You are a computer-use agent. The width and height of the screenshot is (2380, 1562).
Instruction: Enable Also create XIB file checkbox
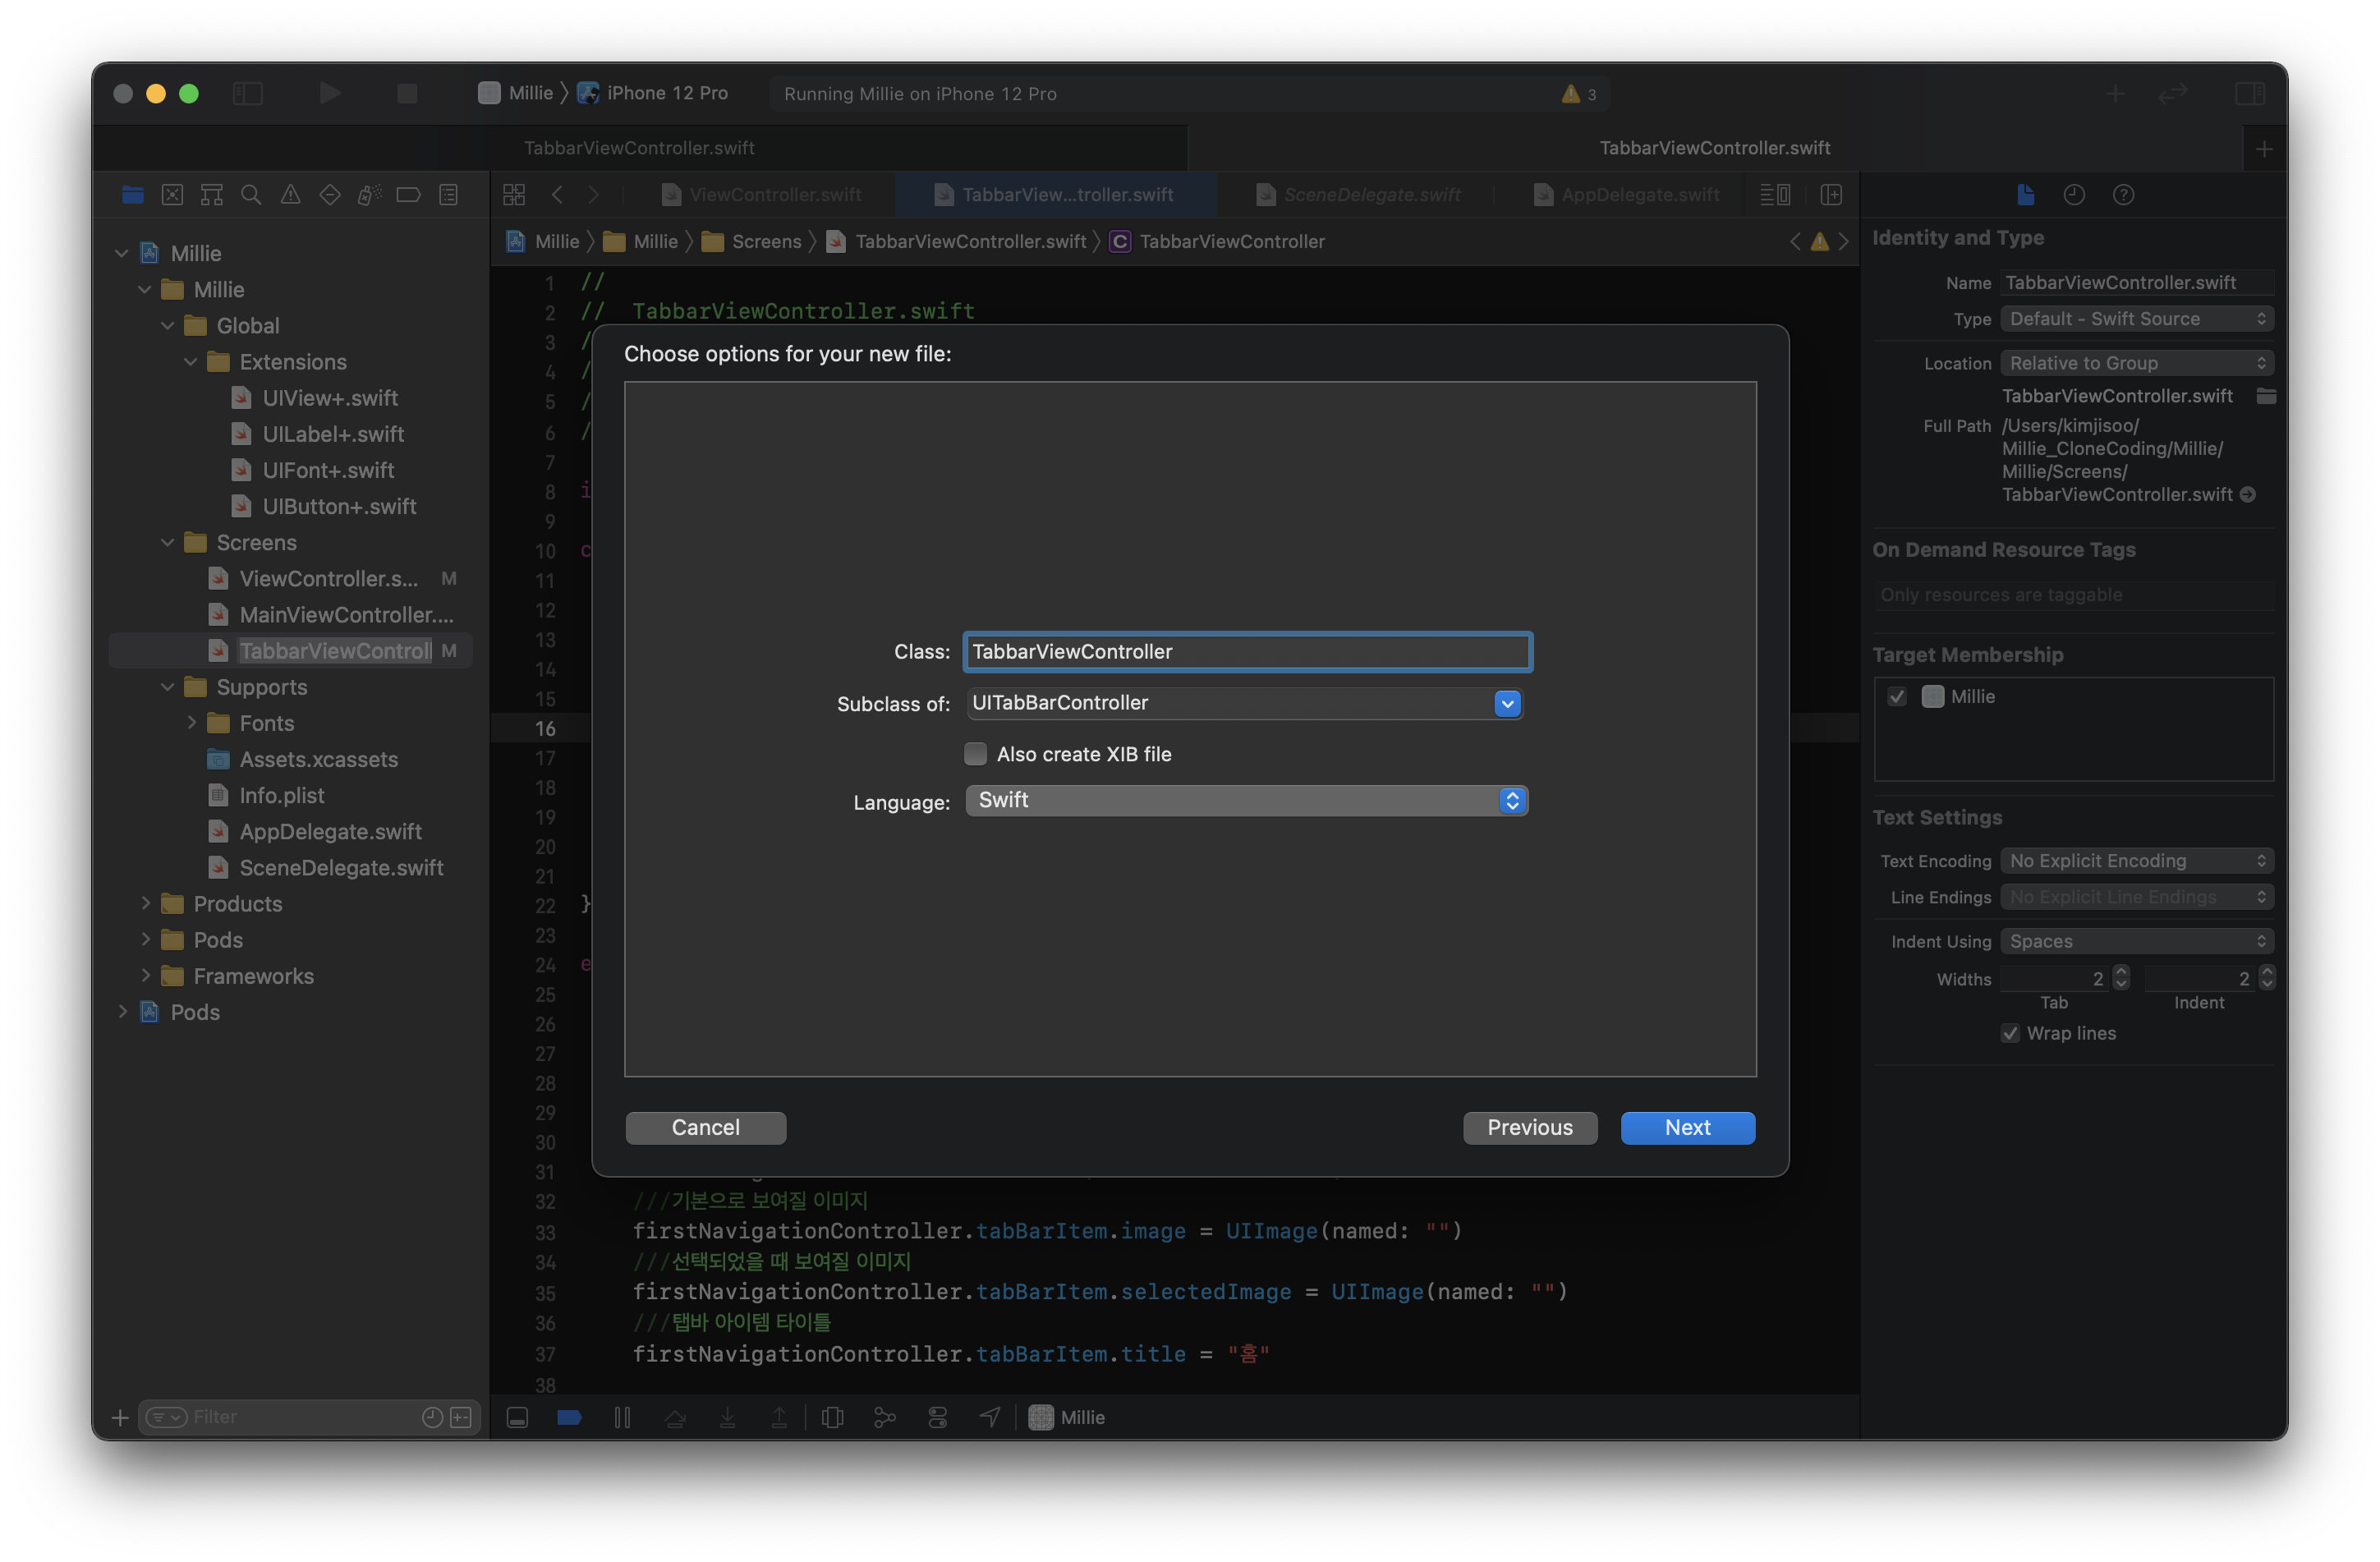975,754
